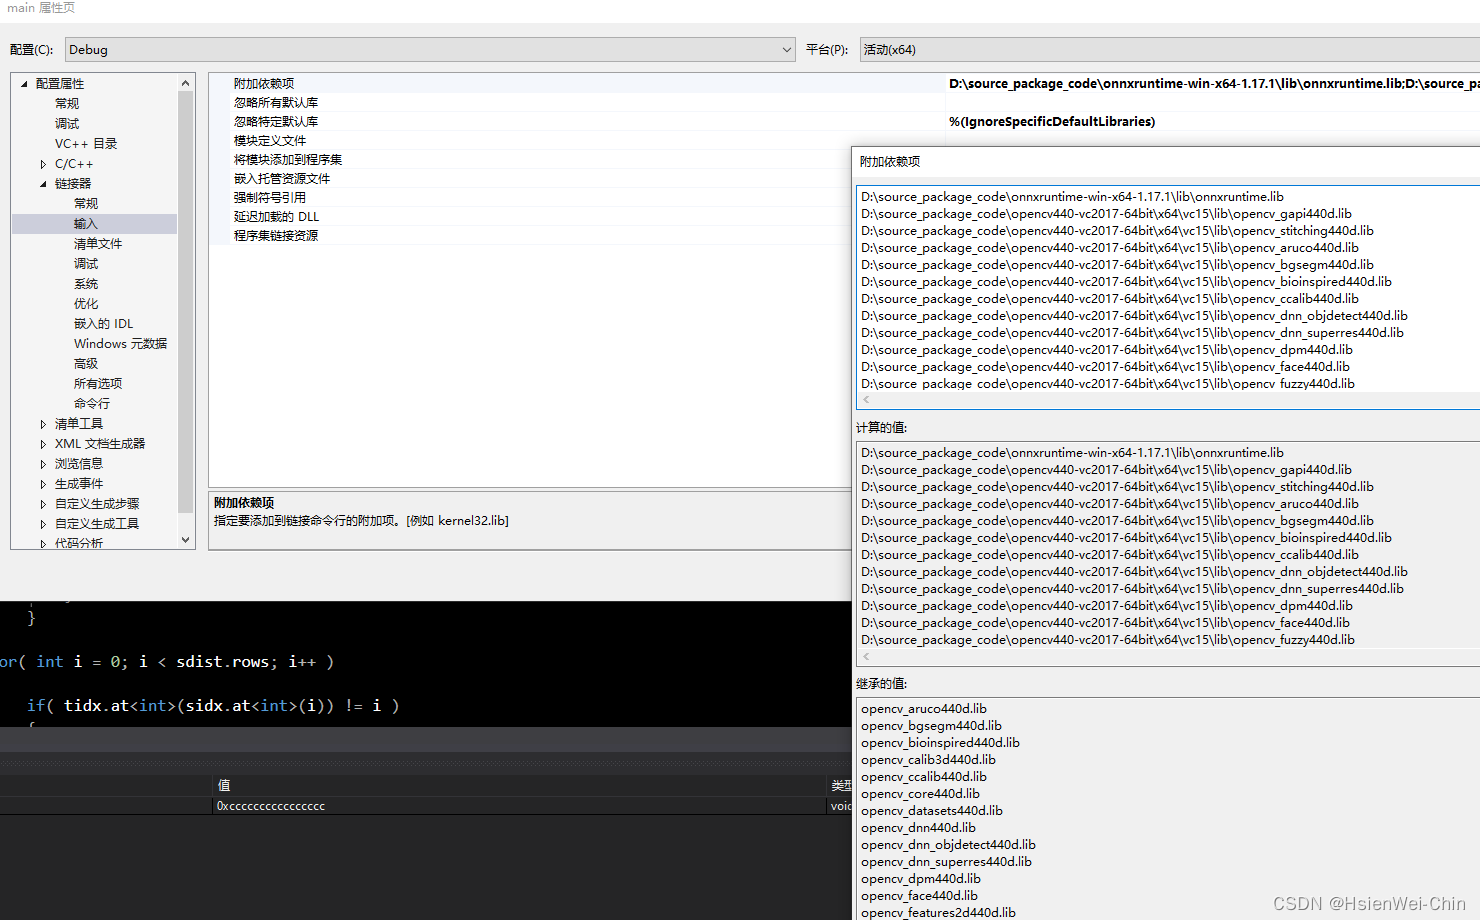Select 命令行 under 链接器
The image size is (1480, 920).
point(92,404)
